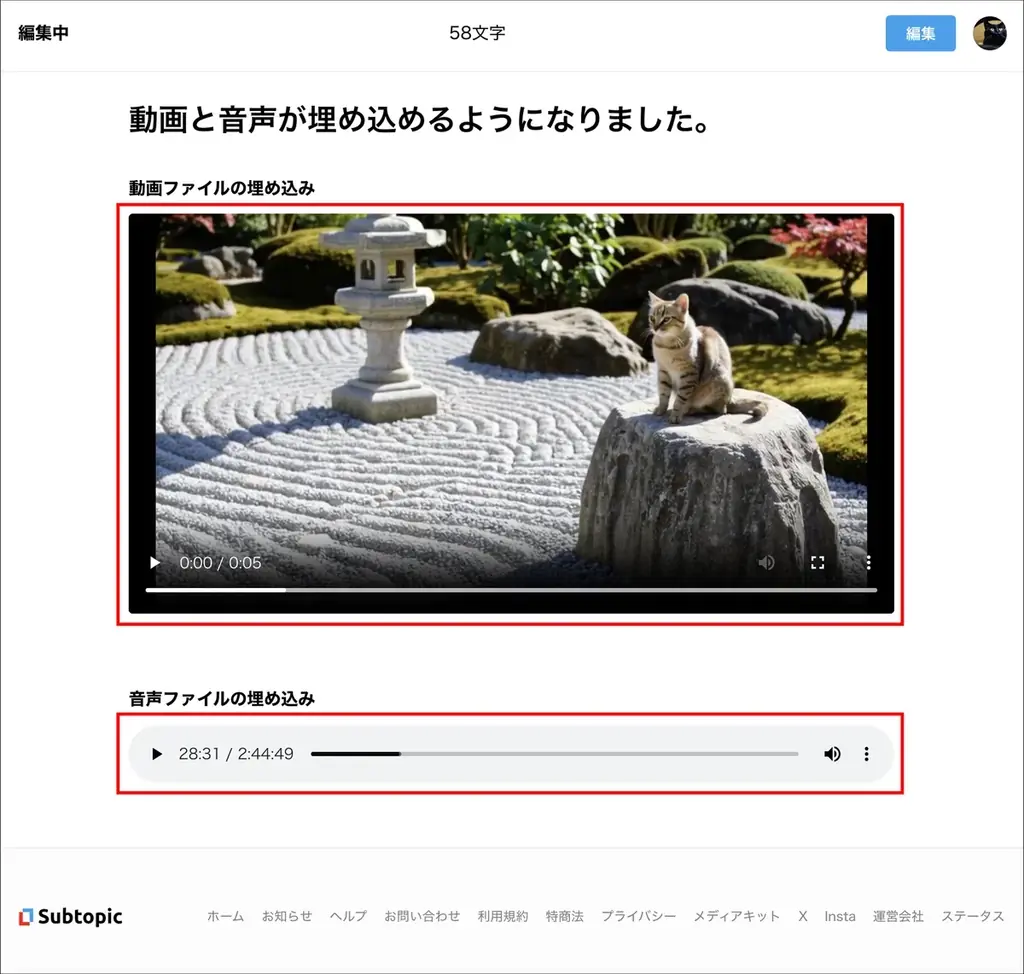The image size is (1024, 974).
Task: Click the Subtopic footer logo
Action: pos(69,916)
